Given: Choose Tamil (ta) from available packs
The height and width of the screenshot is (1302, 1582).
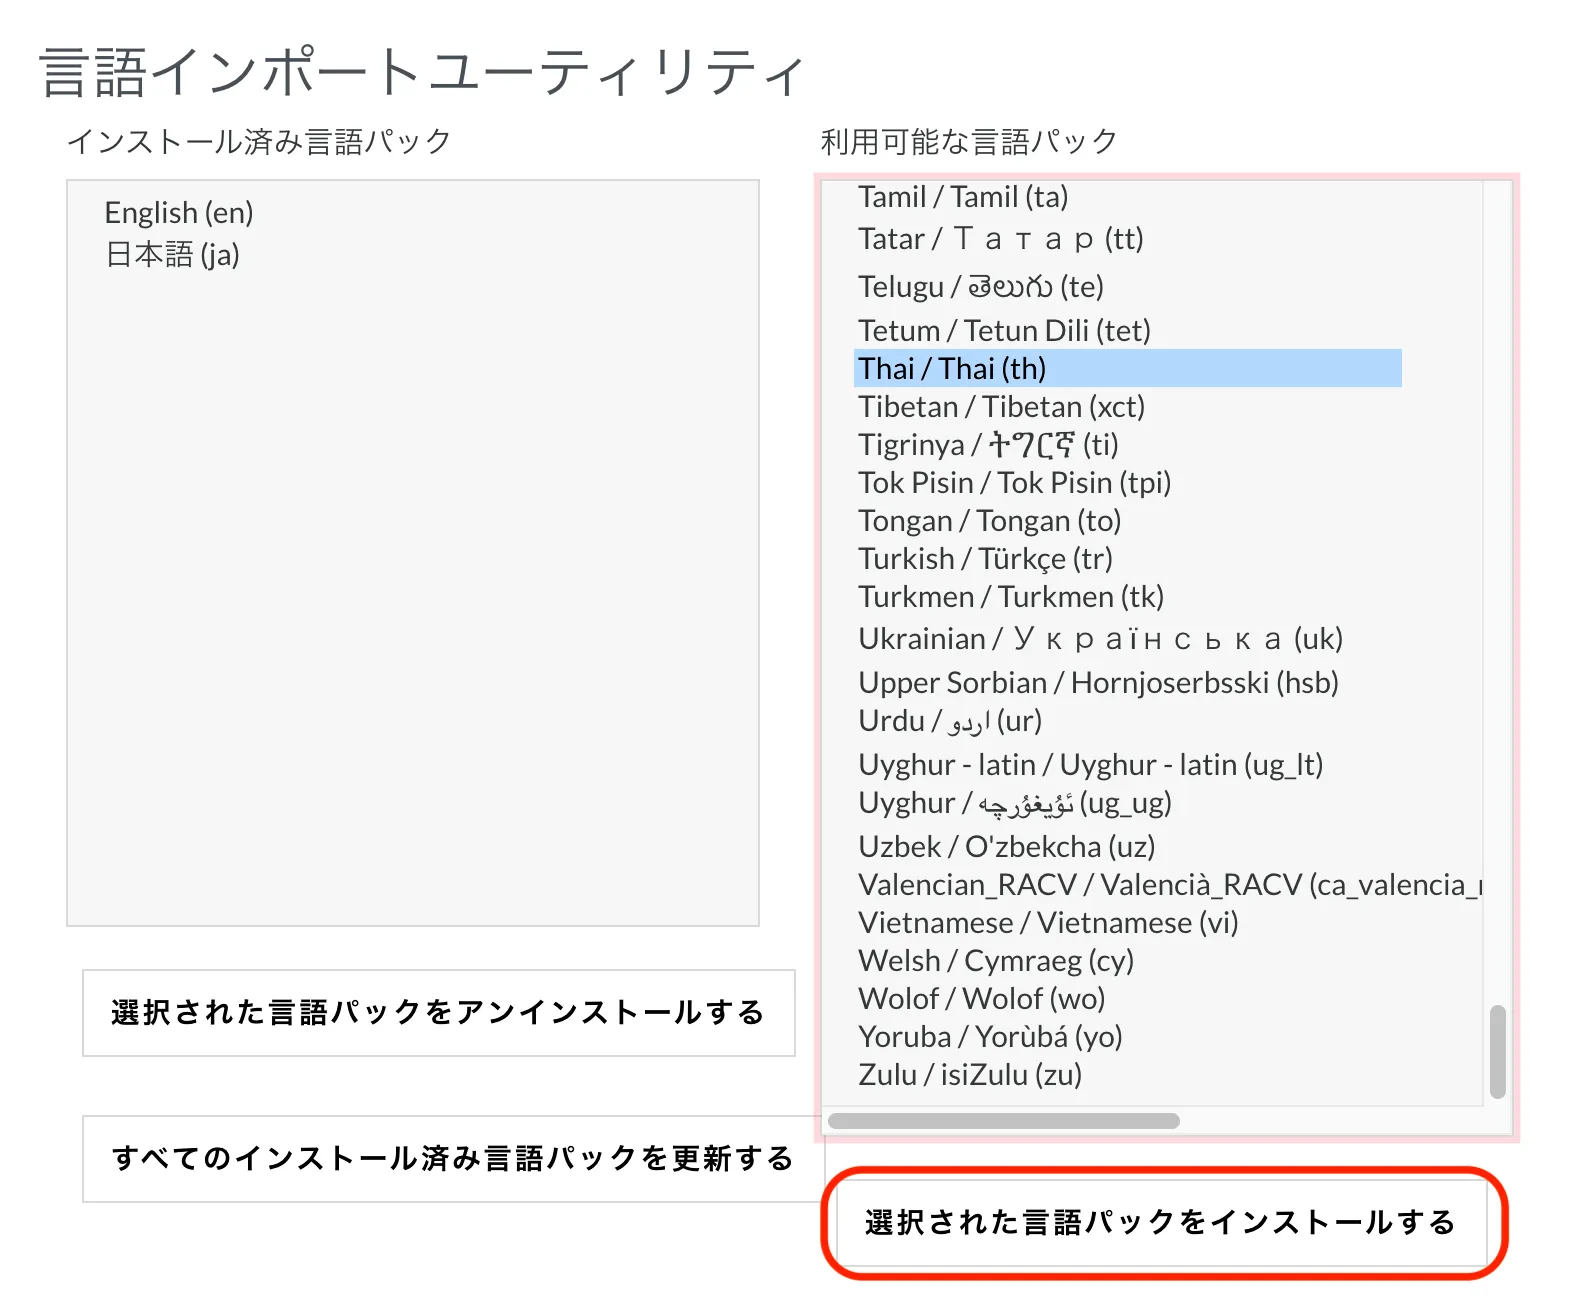Looking at the screenshot, I should pos(962,197).
